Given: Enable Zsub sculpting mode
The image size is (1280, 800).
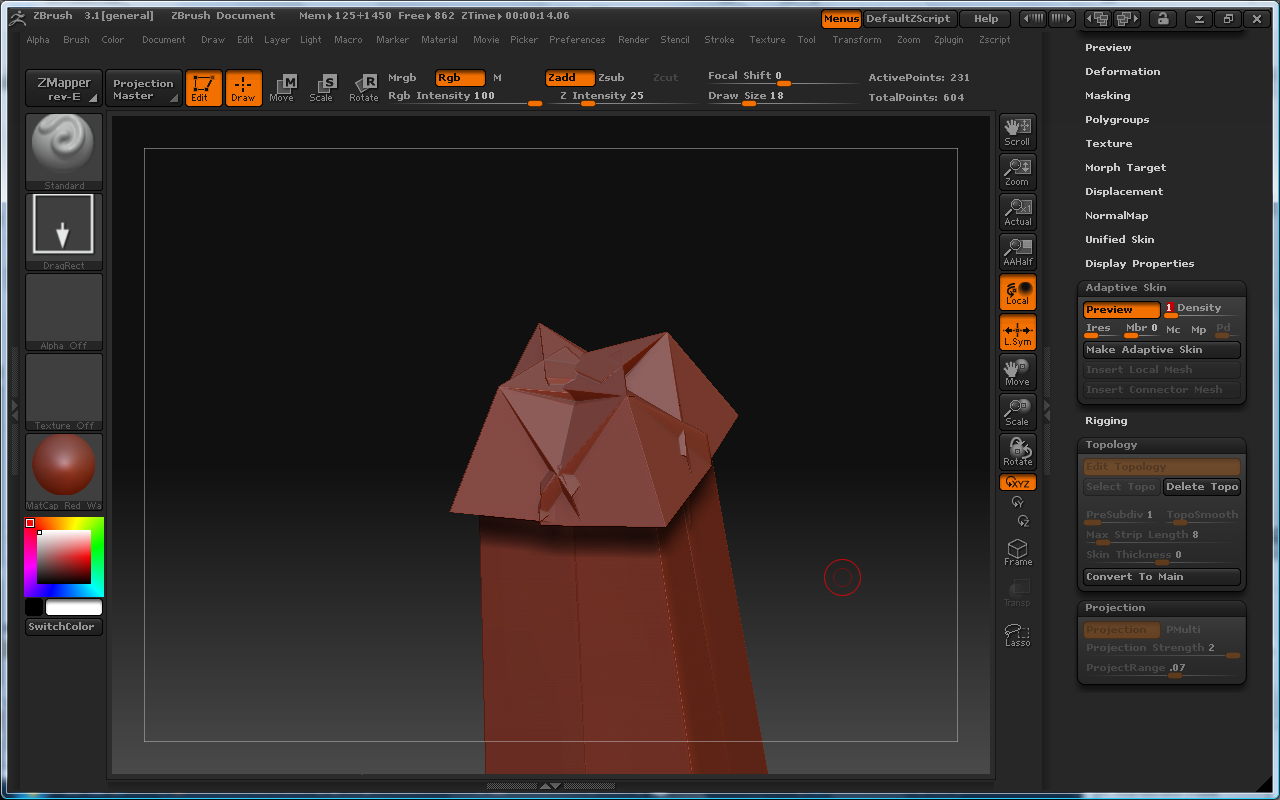Looking at the screenshot, I should point(611,78).
